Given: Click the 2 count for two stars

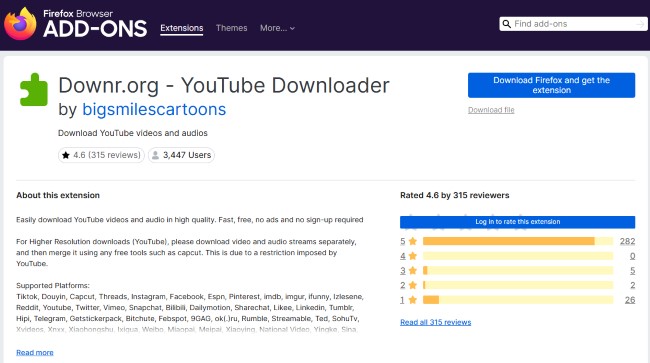Looking at the screenshot, I should pos(633,285).
